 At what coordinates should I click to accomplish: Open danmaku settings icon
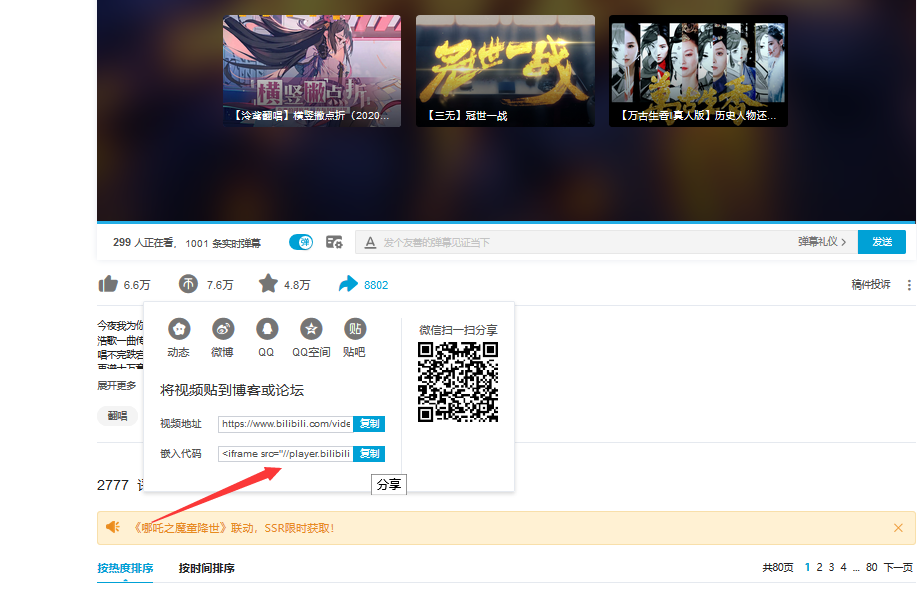pos(334,242)
